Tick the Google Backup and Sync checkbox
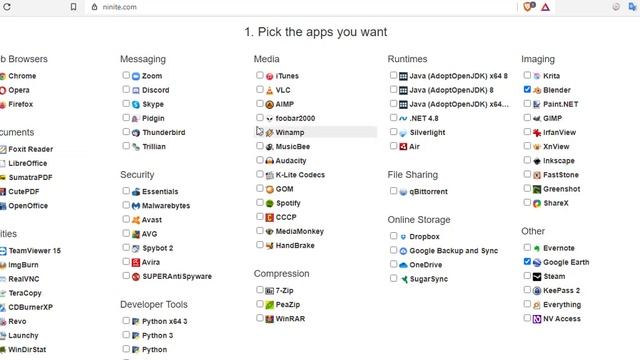The height and width of the screenshot is (360, 640). click(x=393, y=250)
